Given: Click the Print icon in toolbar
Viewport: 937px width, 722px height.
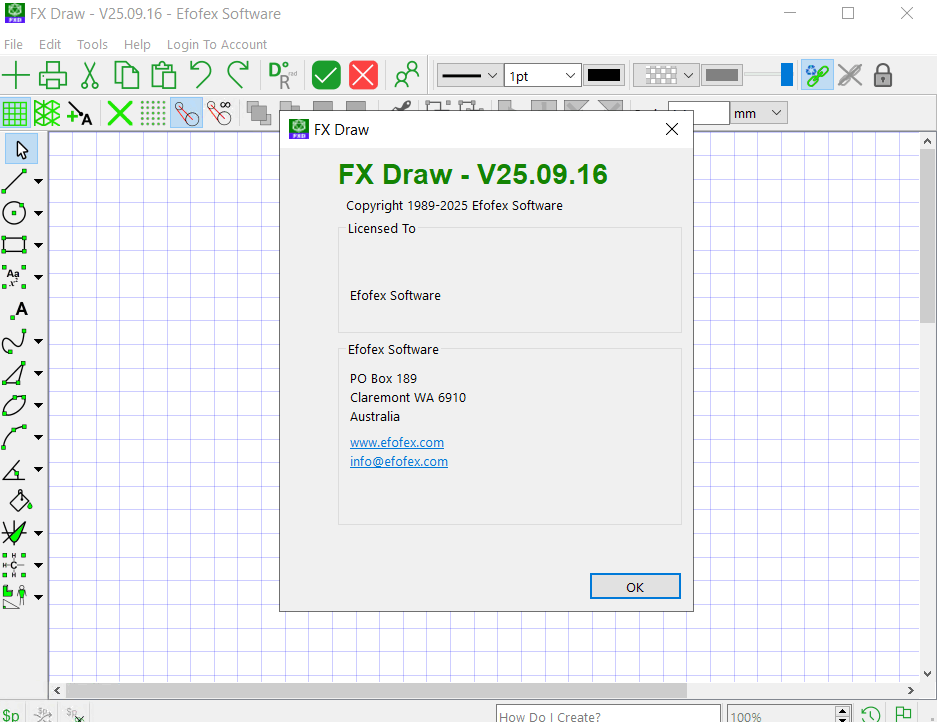Looking at the screenshot, I should click(x=53, y=75).
